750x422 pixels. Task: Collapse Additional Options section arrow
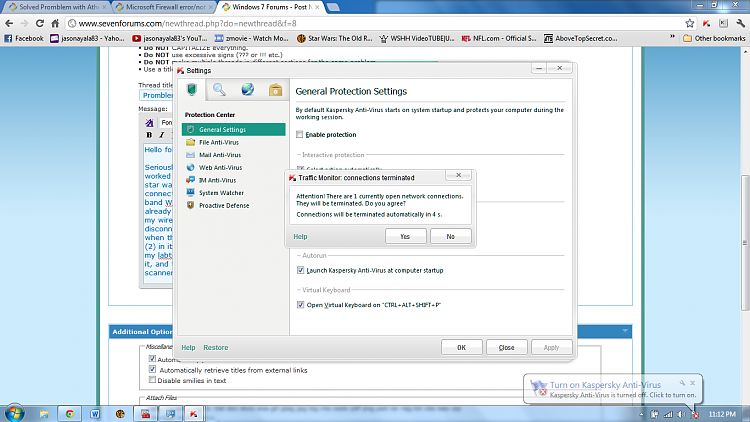625,331
